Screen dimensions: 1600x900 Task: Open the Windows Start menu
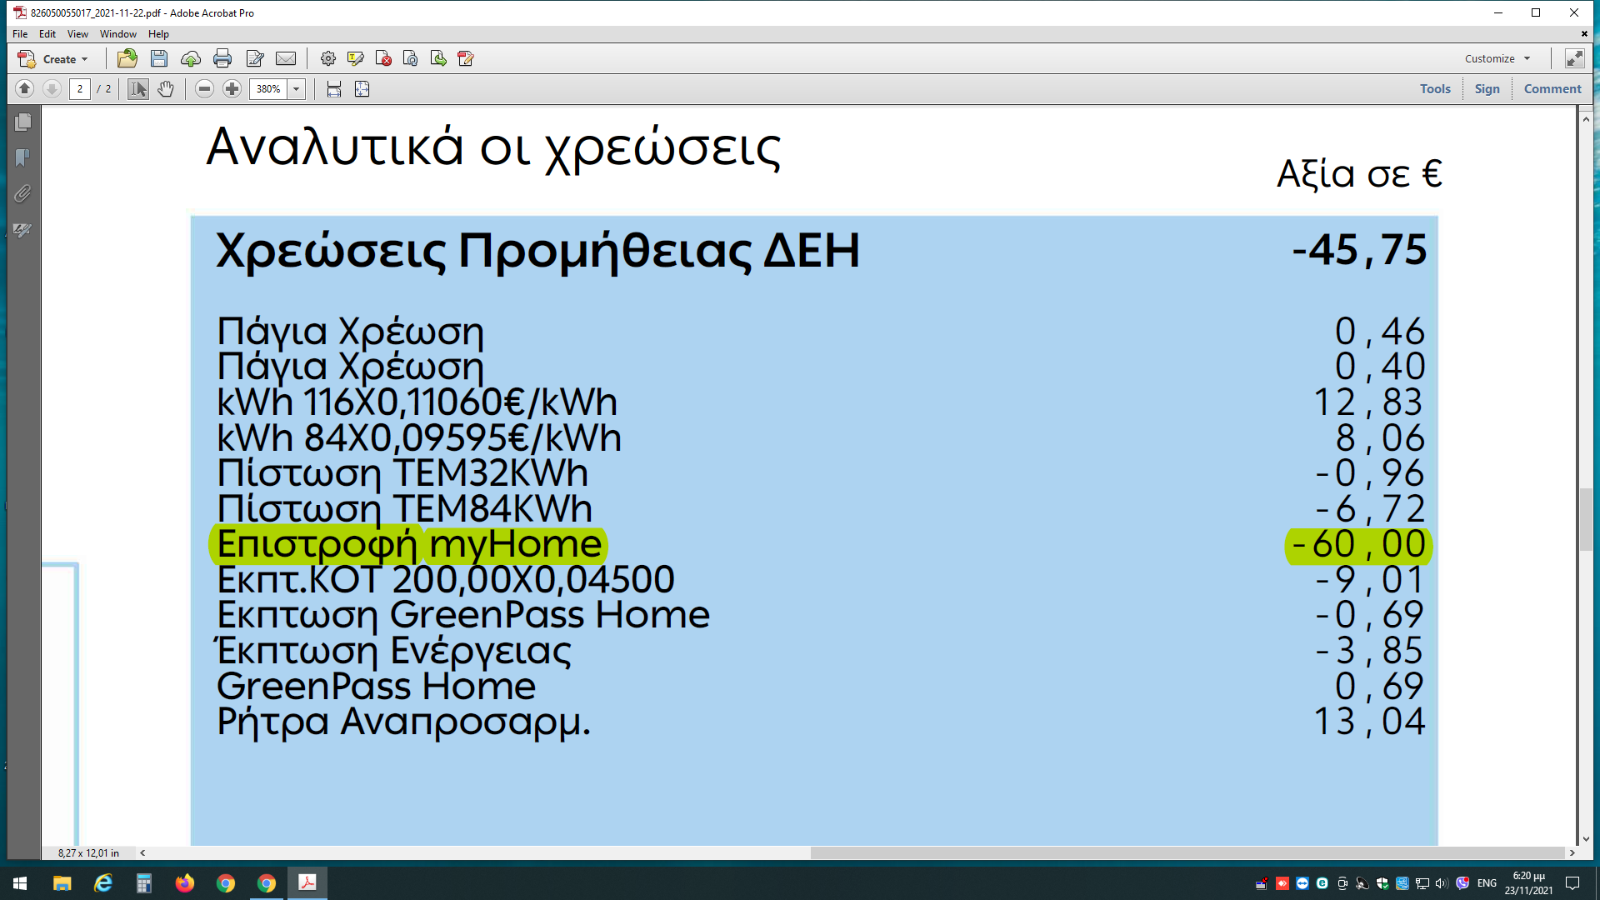(x=20, y=883)
